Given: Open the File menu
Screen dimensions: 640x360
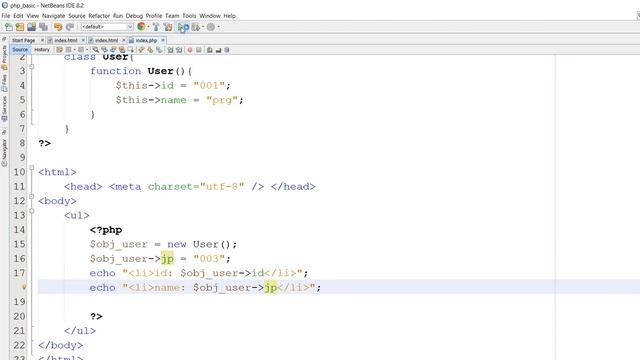Looking at the screenshot, I should pos(6,16).
